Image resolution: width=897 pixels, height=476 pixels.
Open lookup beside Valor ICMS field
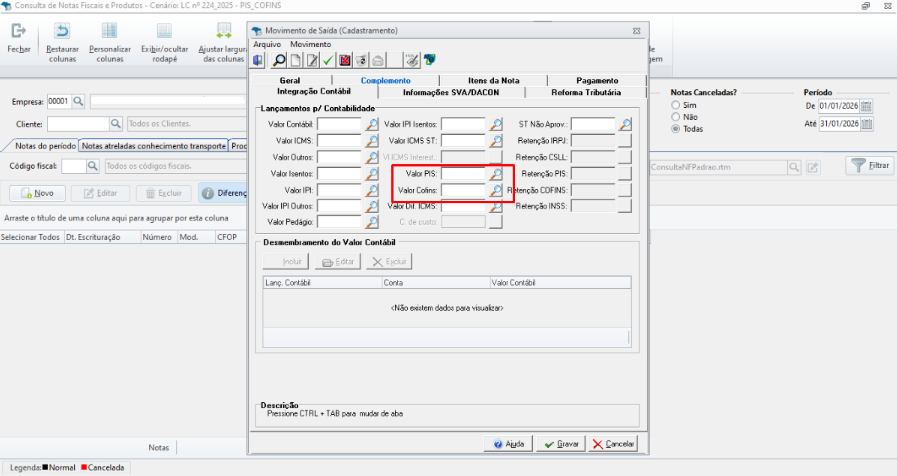372,140
